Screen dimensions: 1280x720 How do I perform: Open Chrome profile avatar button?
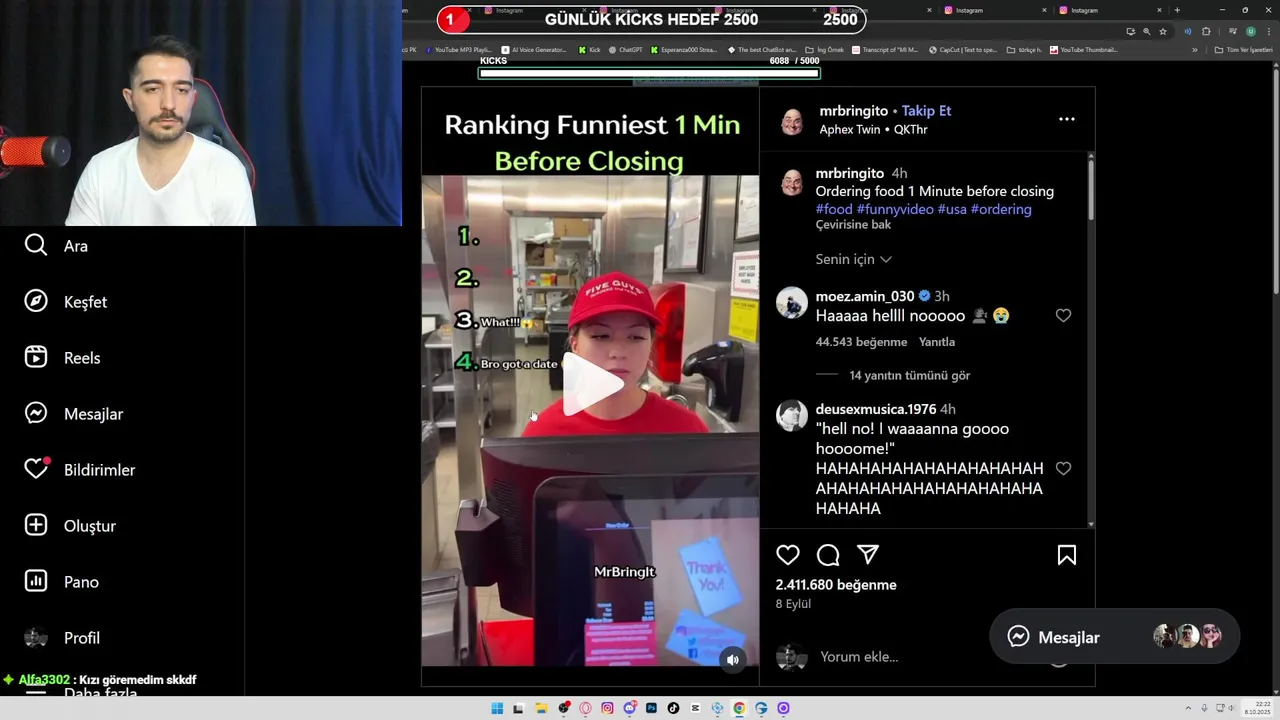[x=1250, y=31]
